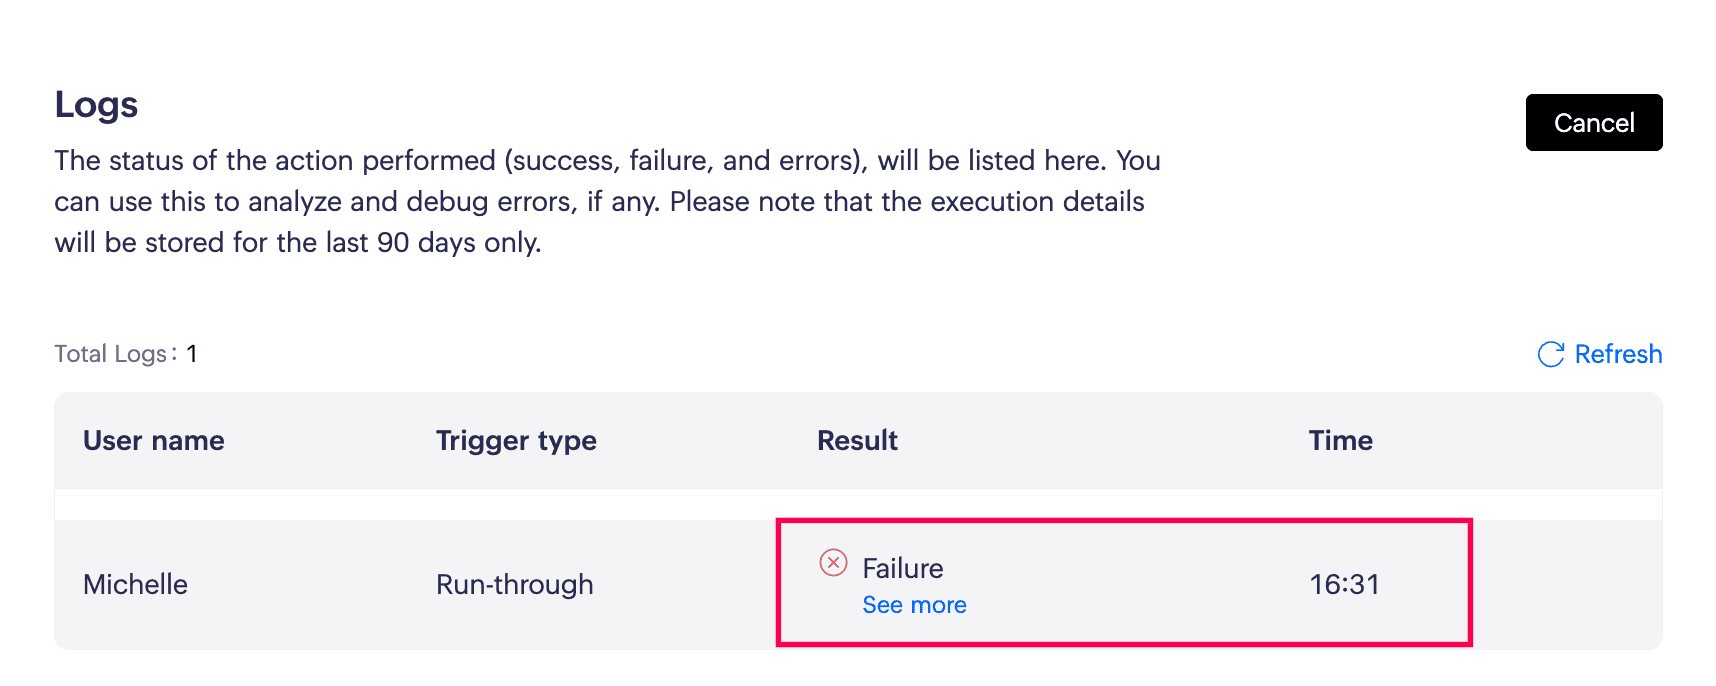Click the Result column header
Screen dimensions: 1716x686
(857, 441)
